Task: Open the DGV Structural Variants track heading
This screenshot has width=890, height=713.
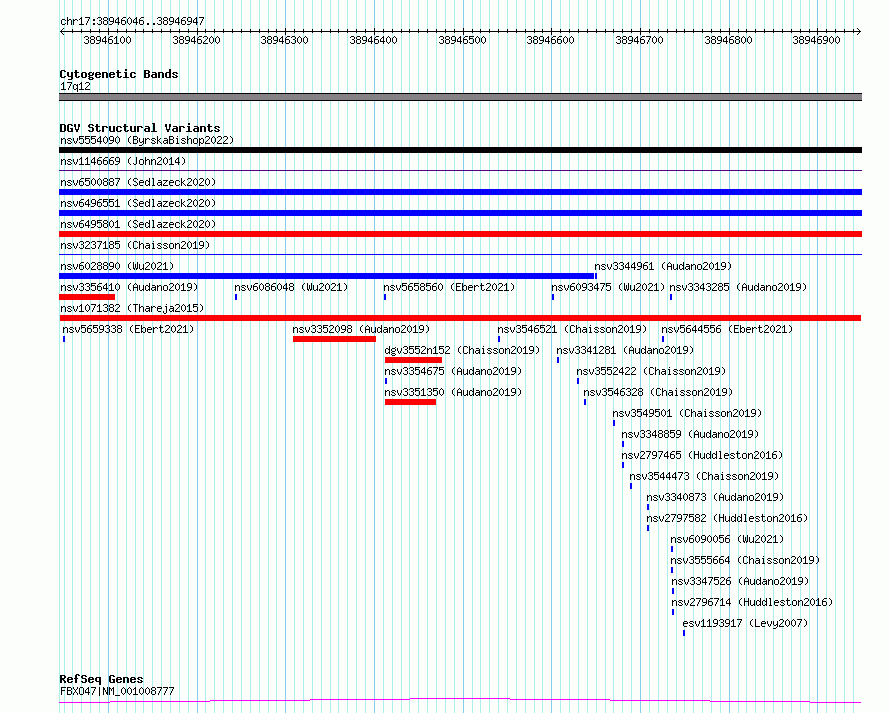Action: 139,128
